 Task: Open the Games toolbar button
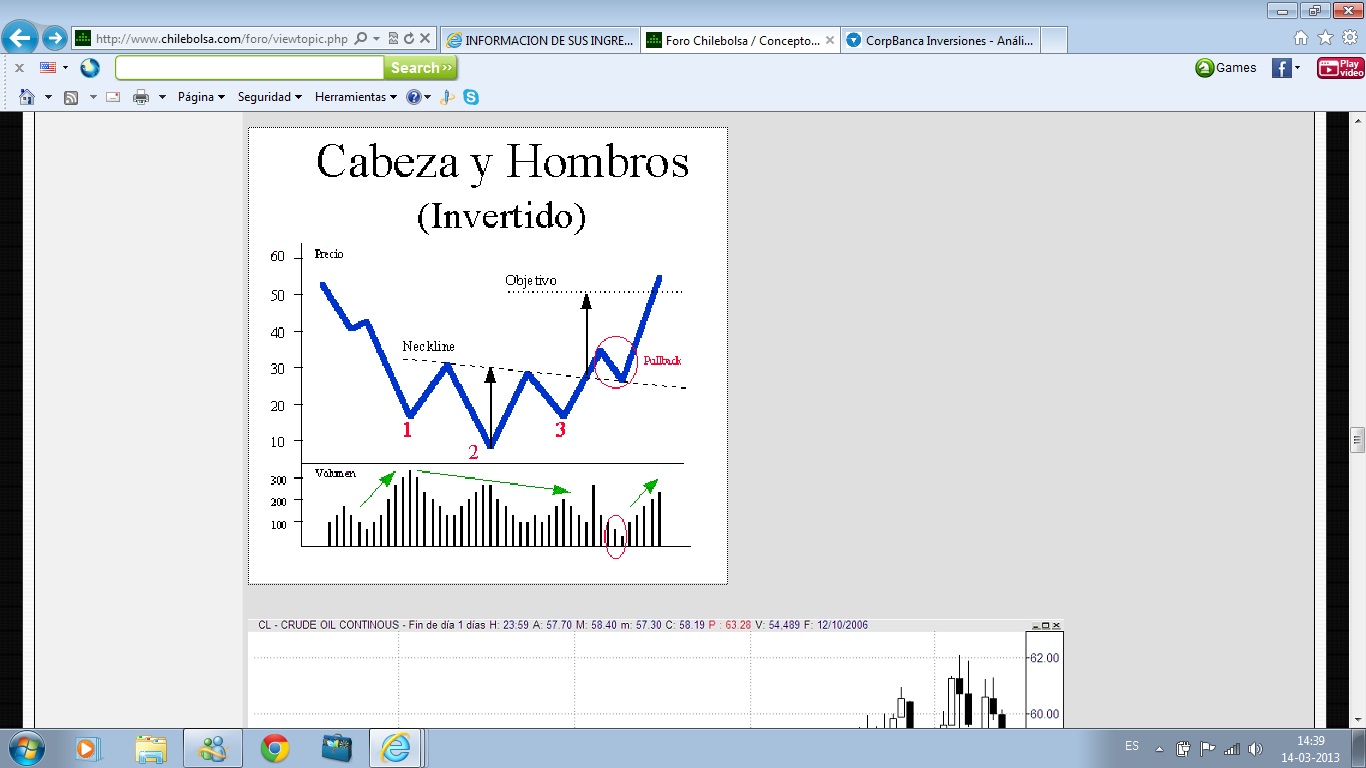click(x=1226, y=68)
